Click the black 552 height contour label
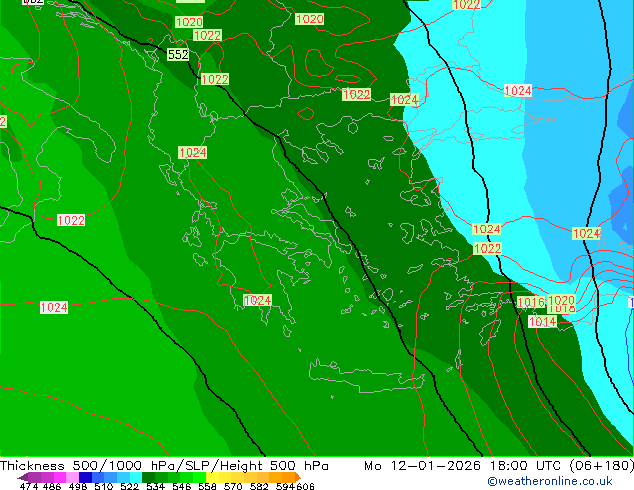Image resolution: width=634 pixels, height=490 pixels. tap(178, 54)
